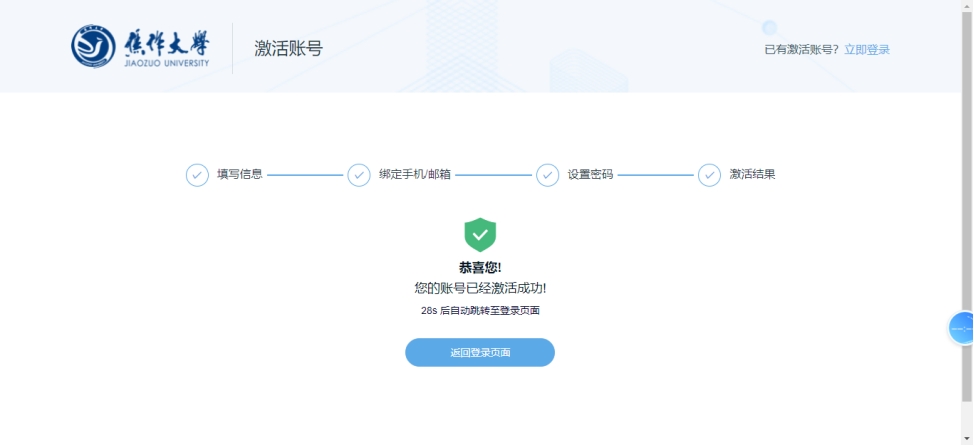
Task: Click the checkmark circle beside 设置密码
Action: (x=547, y=175)
